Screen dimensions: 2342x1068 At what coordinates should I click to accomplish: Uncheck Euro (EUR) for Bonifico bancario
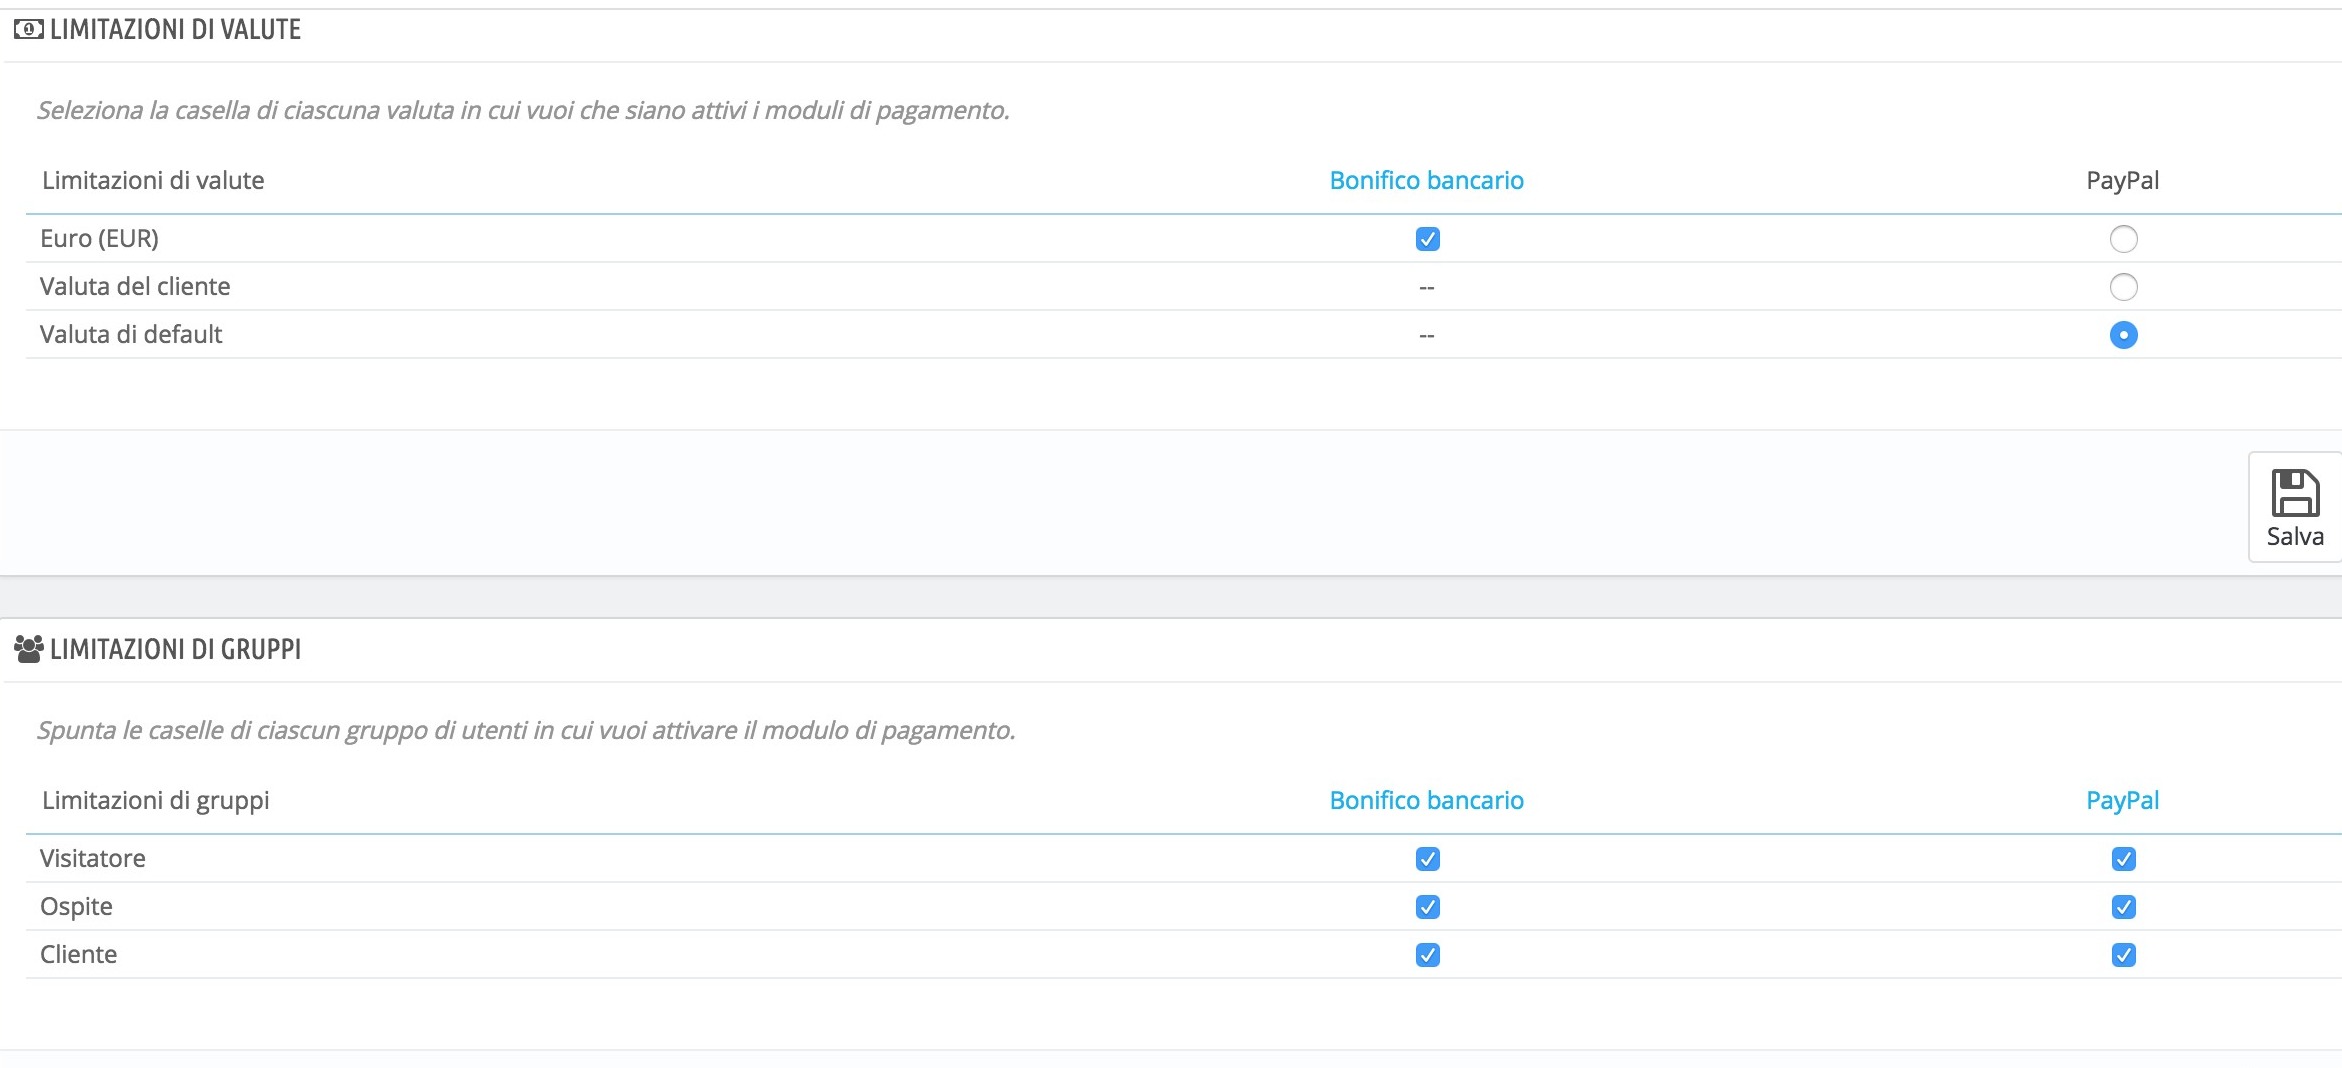pyautogui.click(x=1427, y=239)
